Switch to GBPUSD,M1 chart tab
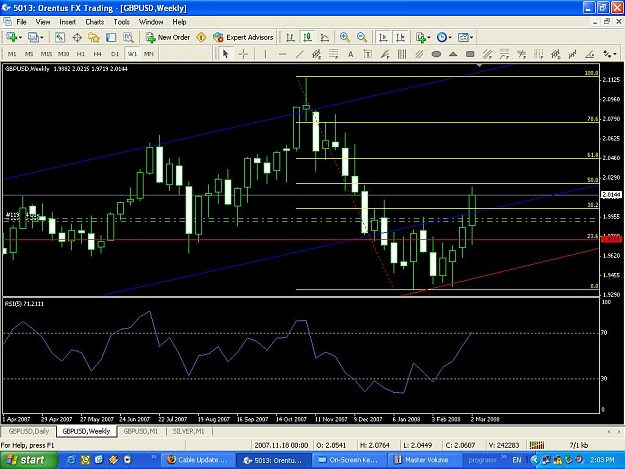 [141, 431]
